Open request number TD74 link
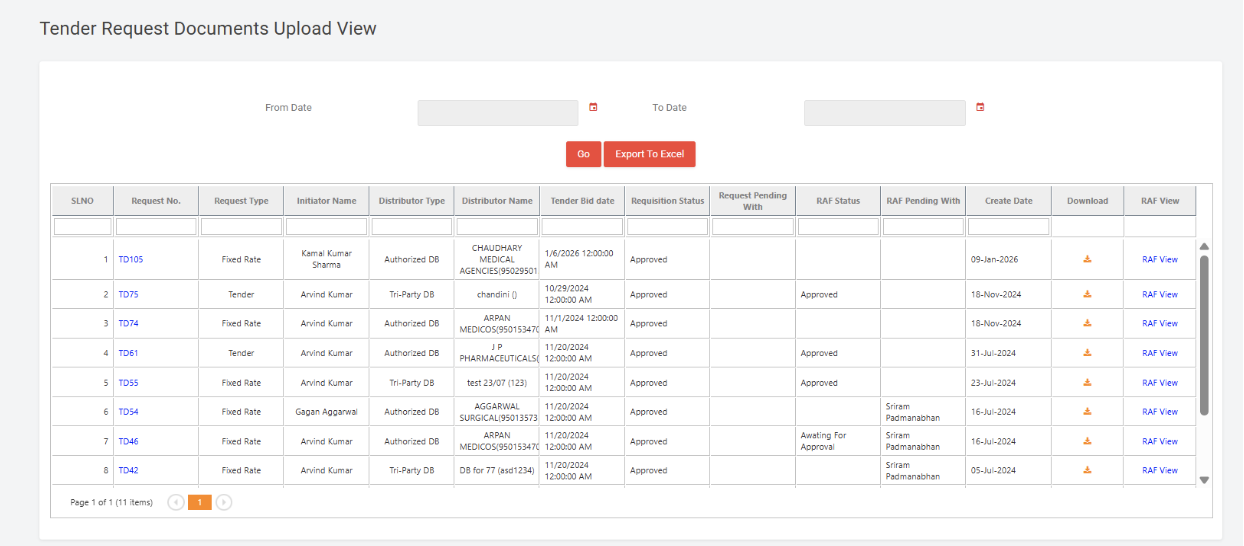This screenshot has width=1244, height=546. [x=128, y=323]
